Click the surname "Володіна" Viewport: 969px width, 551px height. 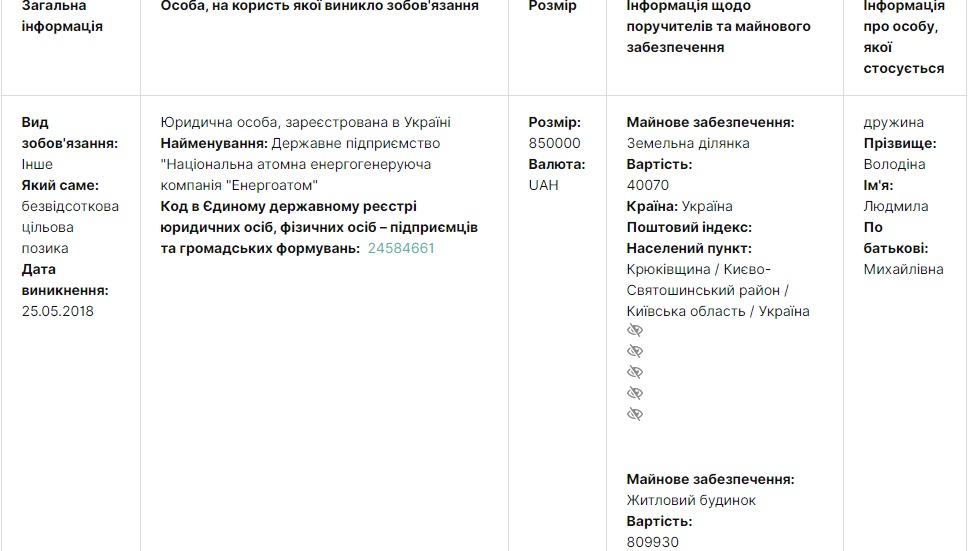pos(894,164)
